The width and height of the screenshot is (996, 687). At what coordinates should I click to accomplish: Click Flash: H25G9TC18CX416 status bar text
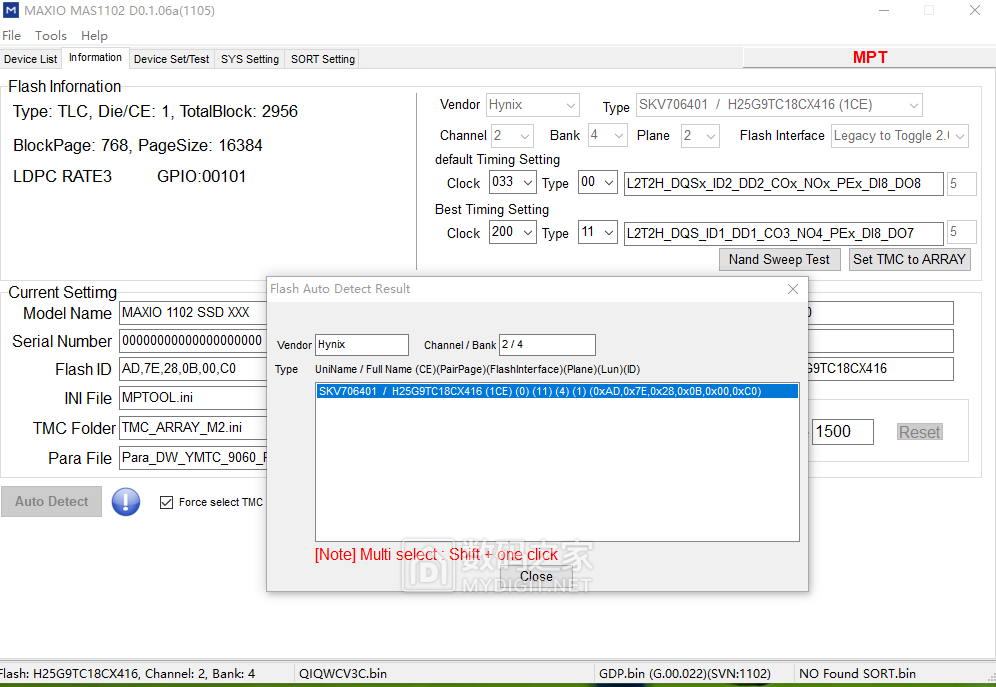click(127, 674)
